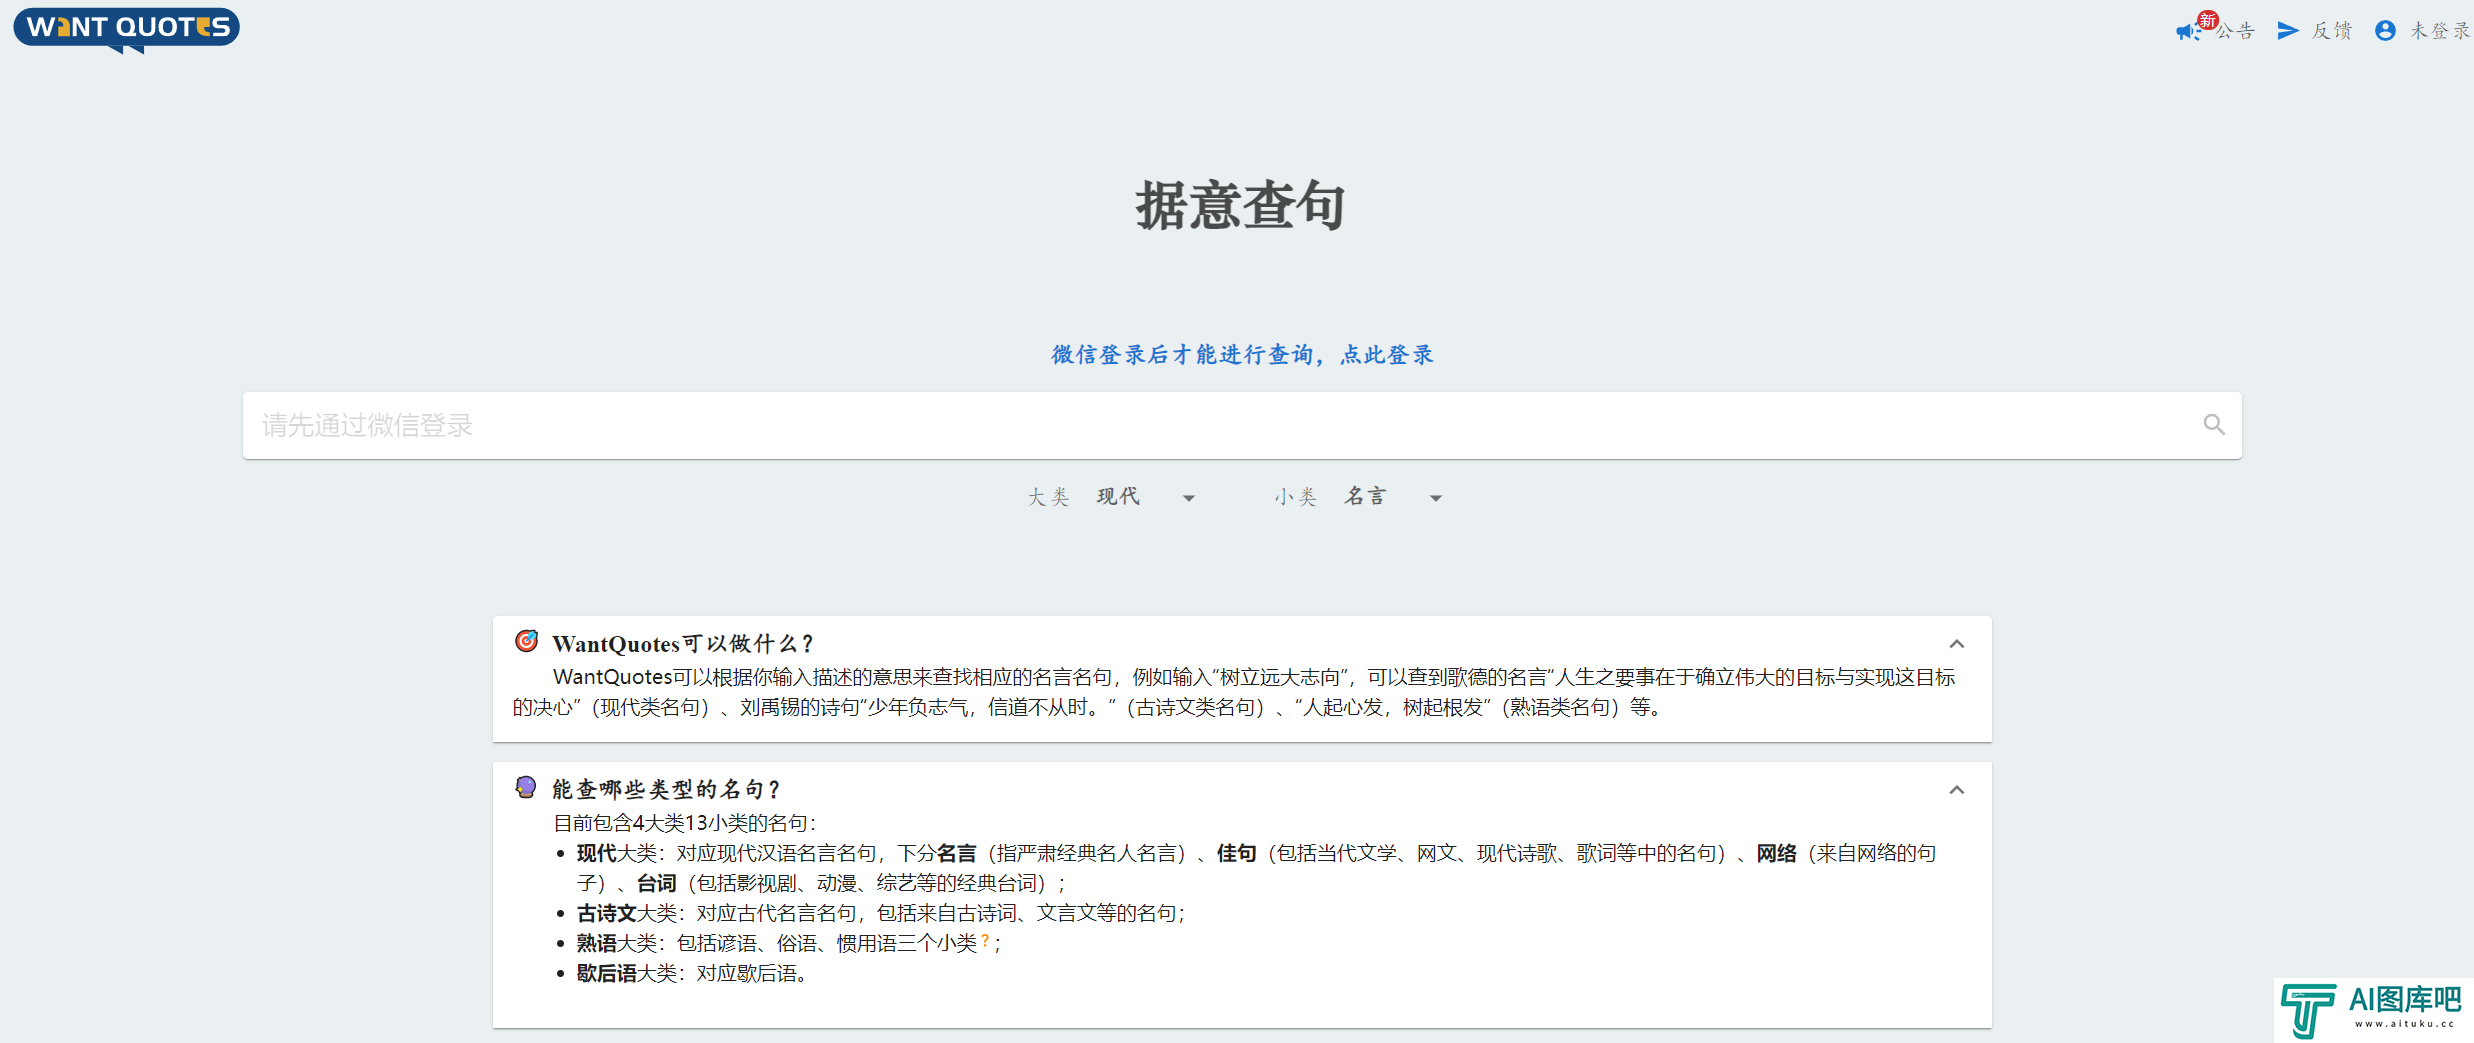Click the 未登录 login text

click(x=2440, y=31)
